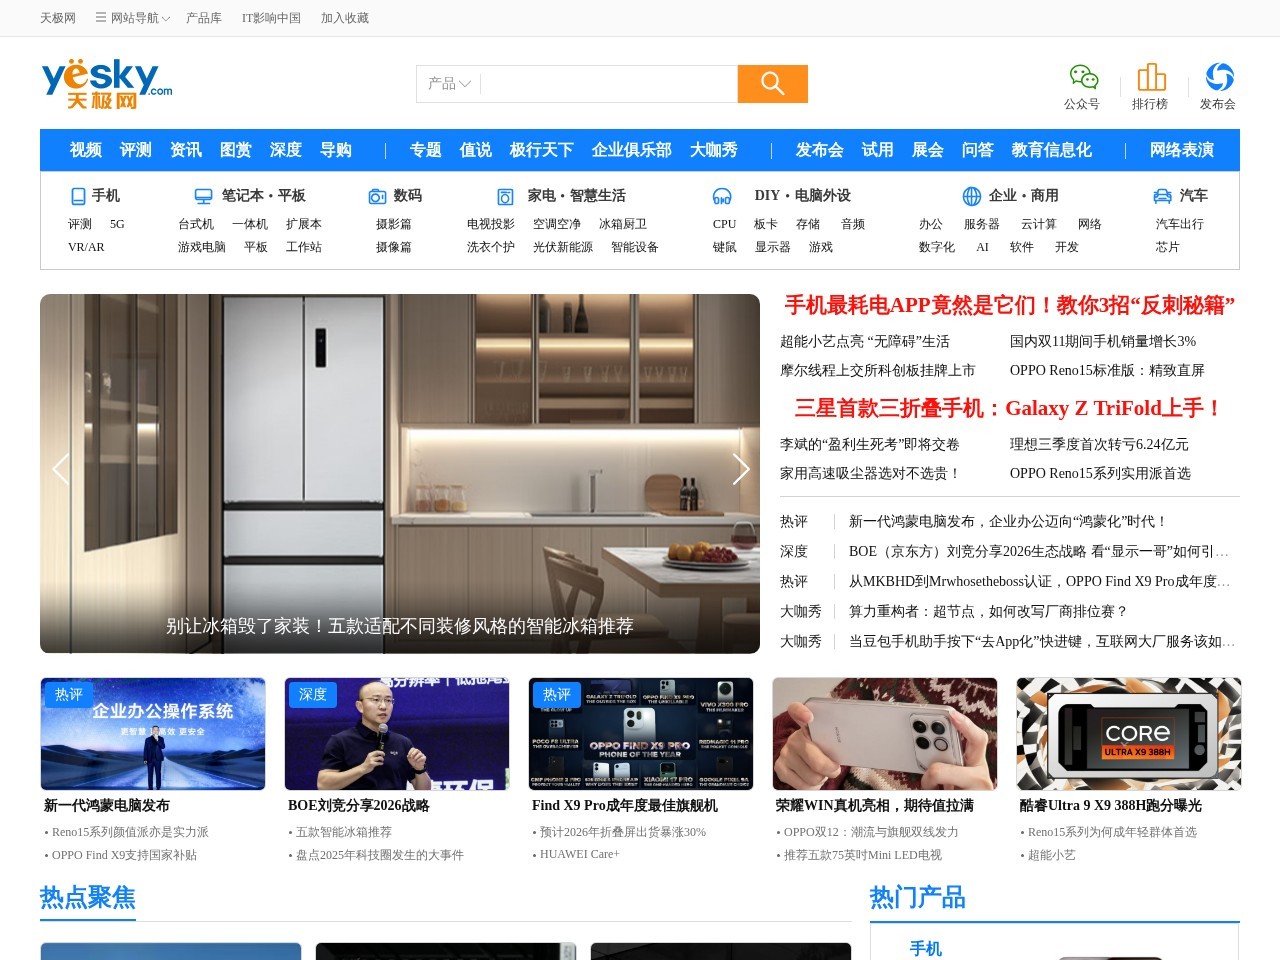Open the 产品 search category dropdown
The image size is (1280, 960).
[x=447, y=84]
